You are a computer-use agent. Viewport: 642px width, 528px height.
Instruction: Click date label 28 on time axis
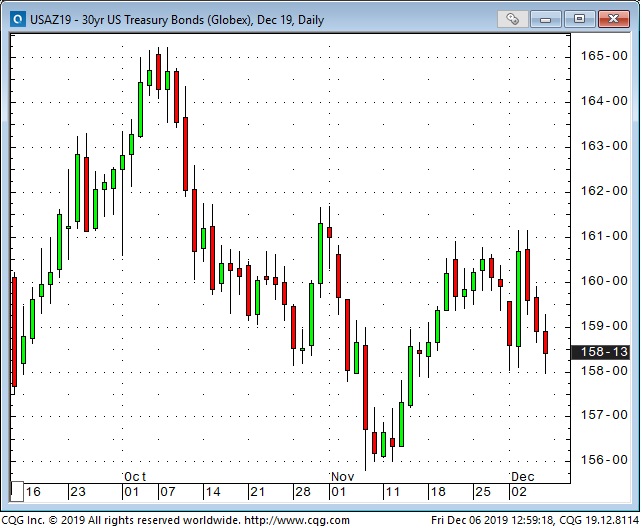(303, 492)
